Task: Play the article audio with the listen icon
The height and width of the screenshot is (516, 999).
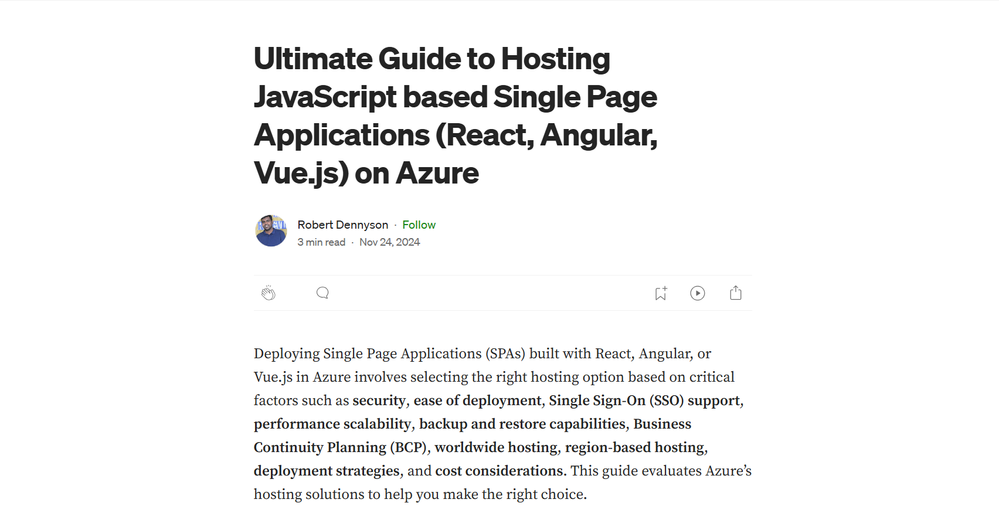Action: coord(698,293)
